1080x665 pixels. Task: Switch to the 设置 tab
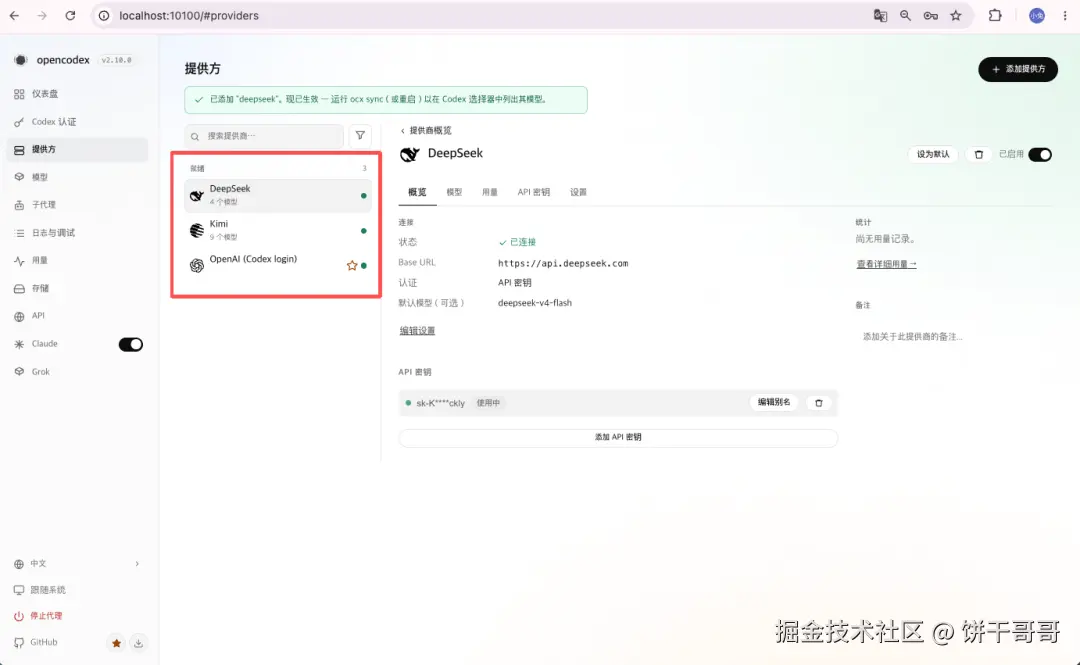point(578,192)
